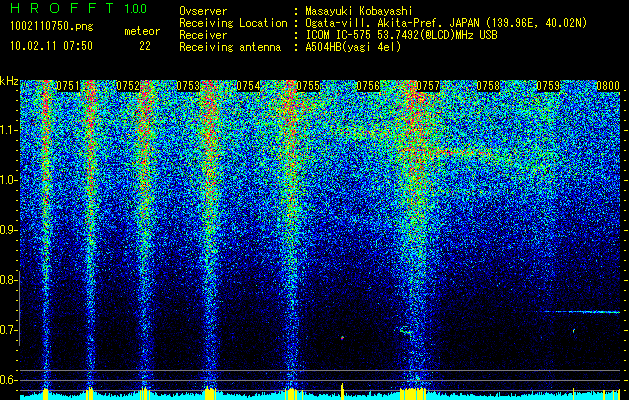Click the kHz axis unit label
Viewport: 629px width, 400px height.
coord(9,81)
